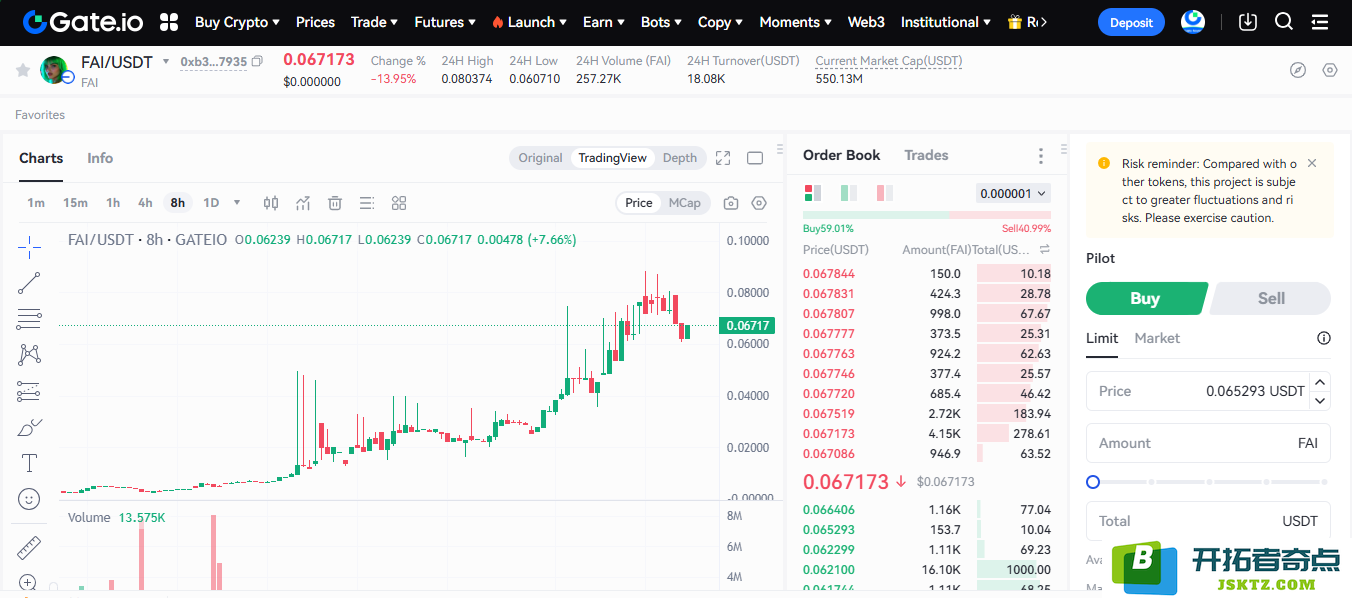Open the 0.000001 price precision dropdown

point(1013,193)
